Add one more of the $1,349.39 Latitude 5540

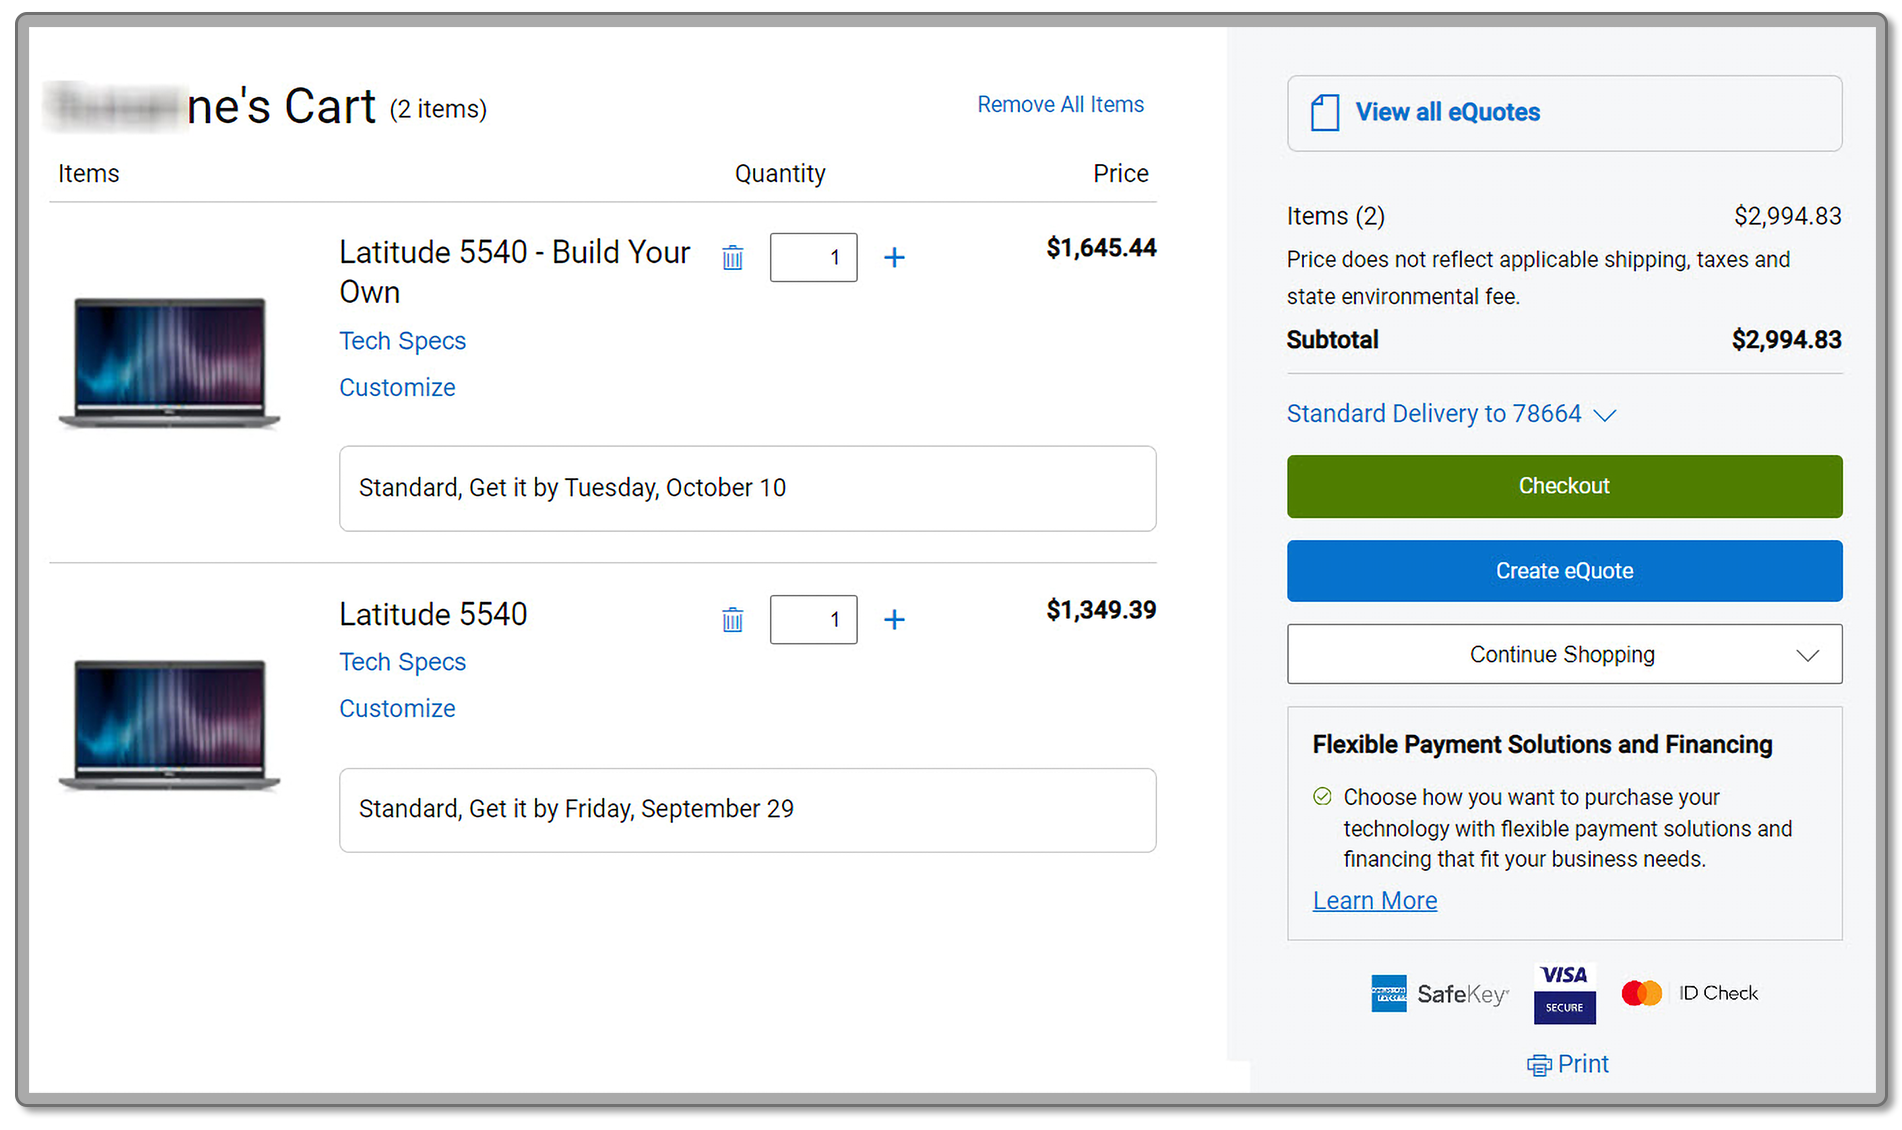point(894,620)
